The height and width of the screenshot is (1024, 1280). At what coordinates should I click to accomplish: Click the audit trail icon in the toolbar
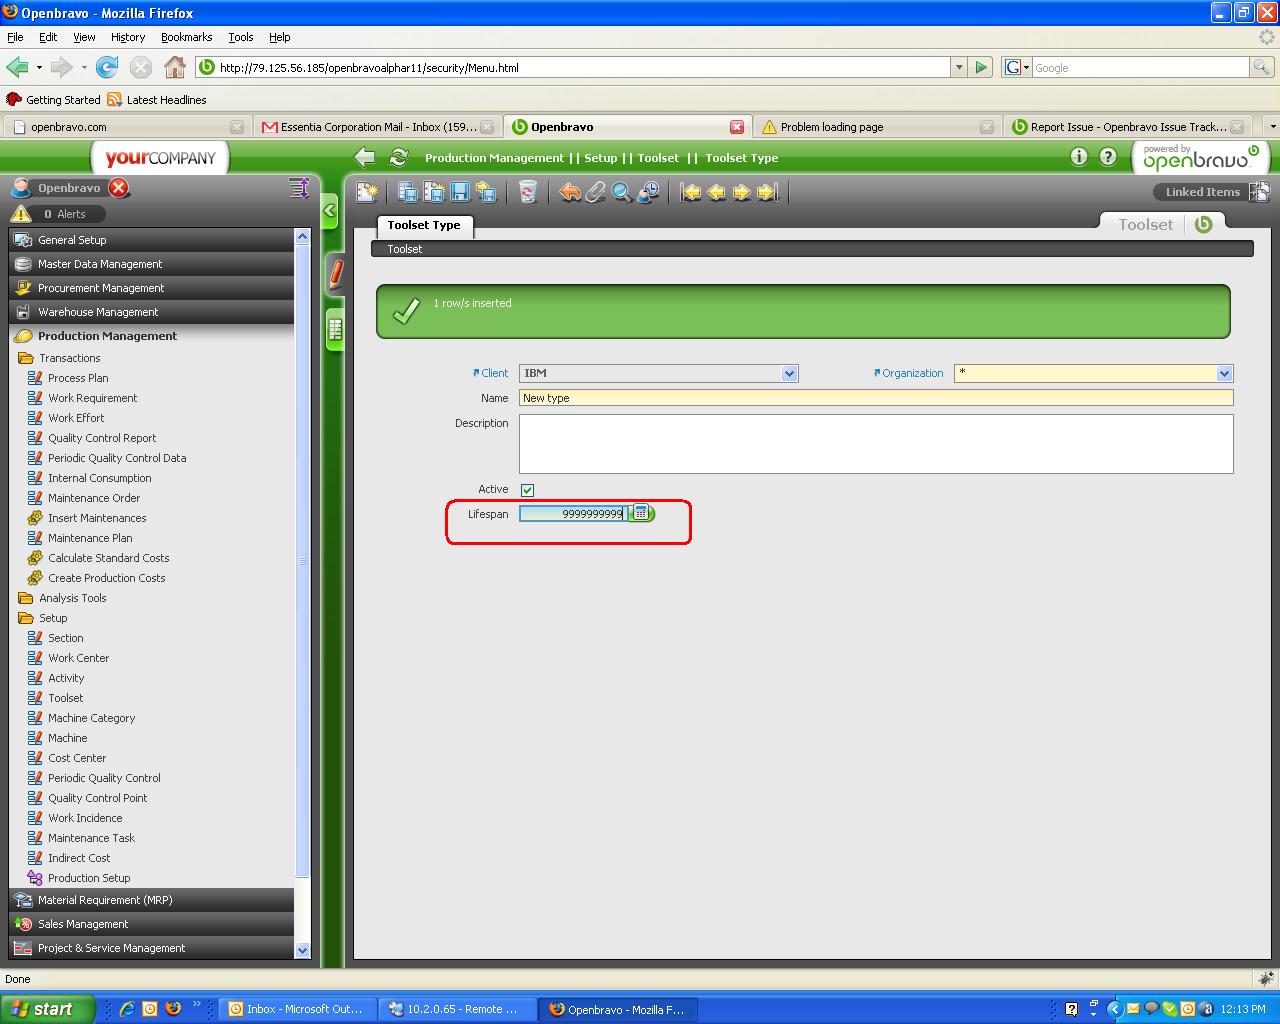coord(648,191)
